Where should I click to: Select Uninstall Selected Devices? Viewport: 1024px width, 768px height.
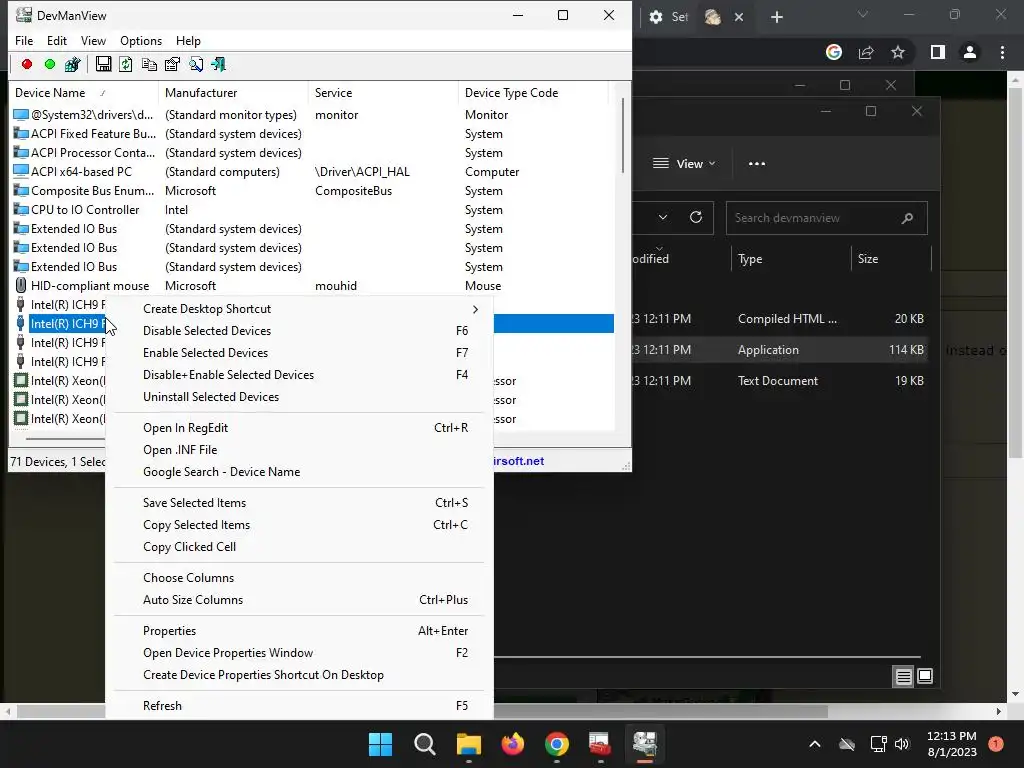coord(299,397)
